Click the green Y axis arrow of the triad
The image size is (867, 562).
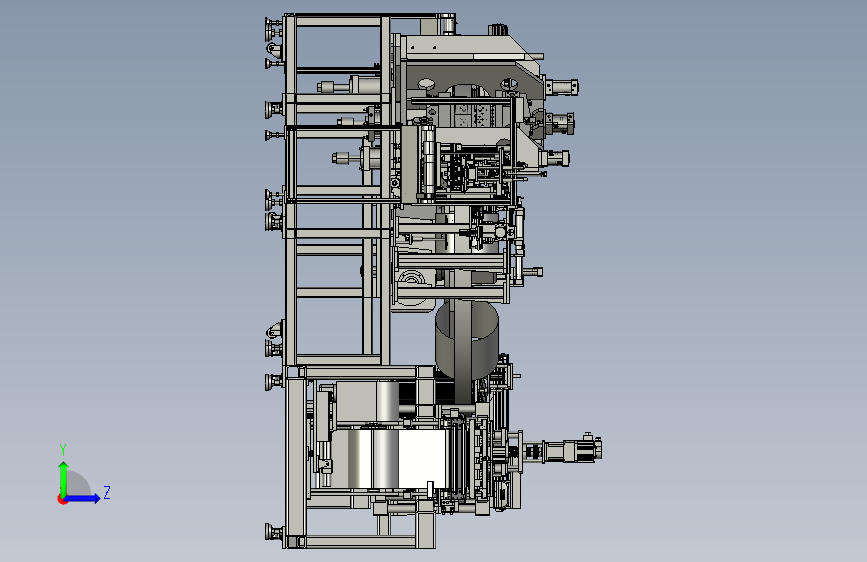coord(64,478)
